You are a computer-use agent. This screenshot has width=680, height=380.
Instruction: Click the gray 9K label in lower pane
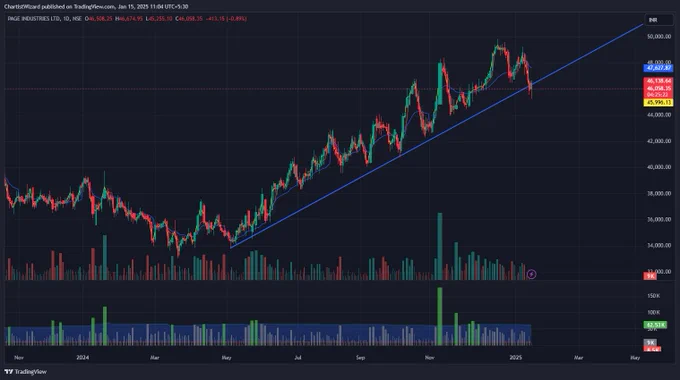coord(650,342)
